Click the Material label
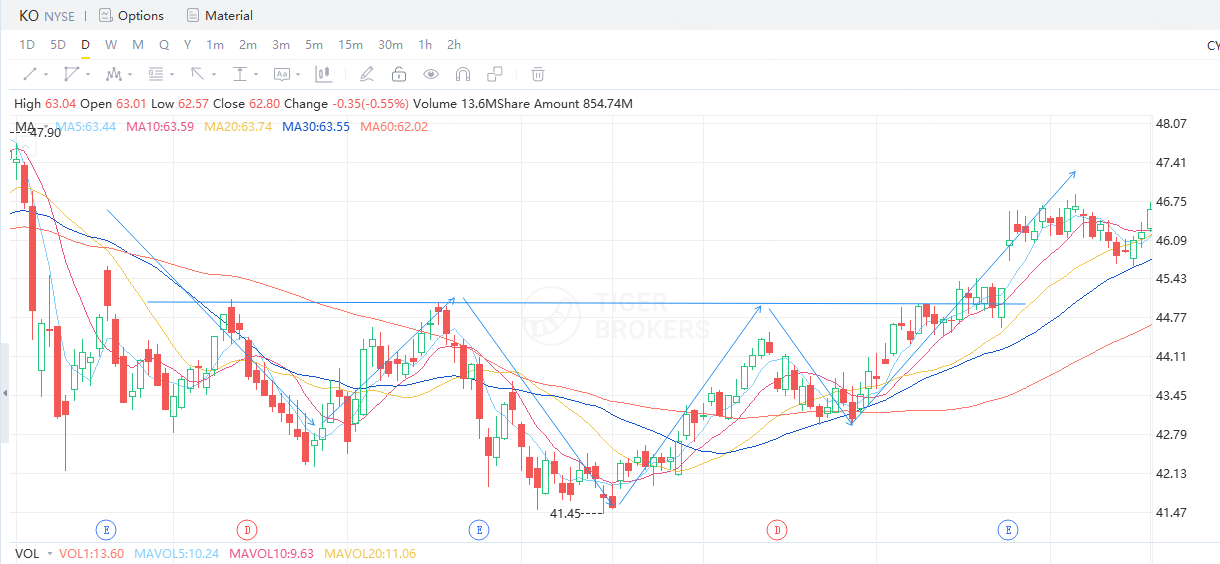 229,15
